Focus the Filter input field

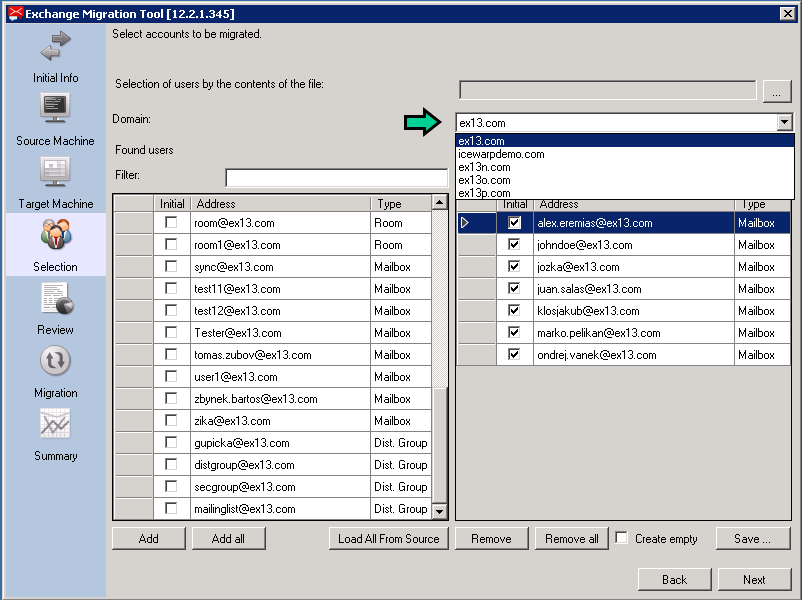[337, 177]
